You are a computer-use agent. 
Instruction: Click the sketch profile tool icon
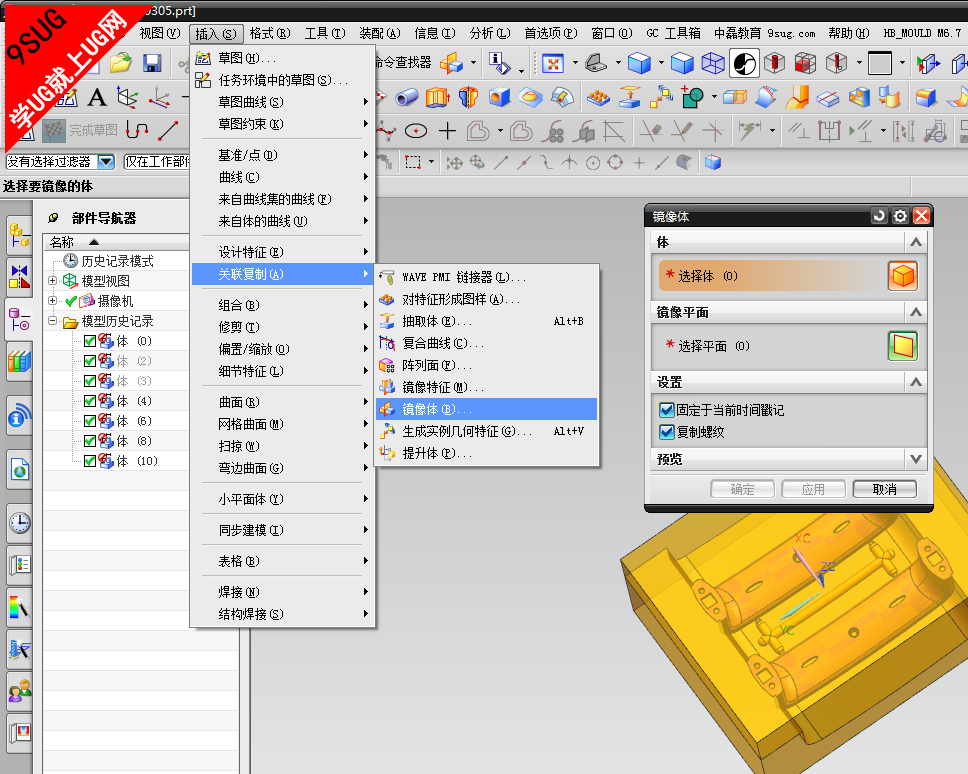pyautogui.click(x=136, y=130)
